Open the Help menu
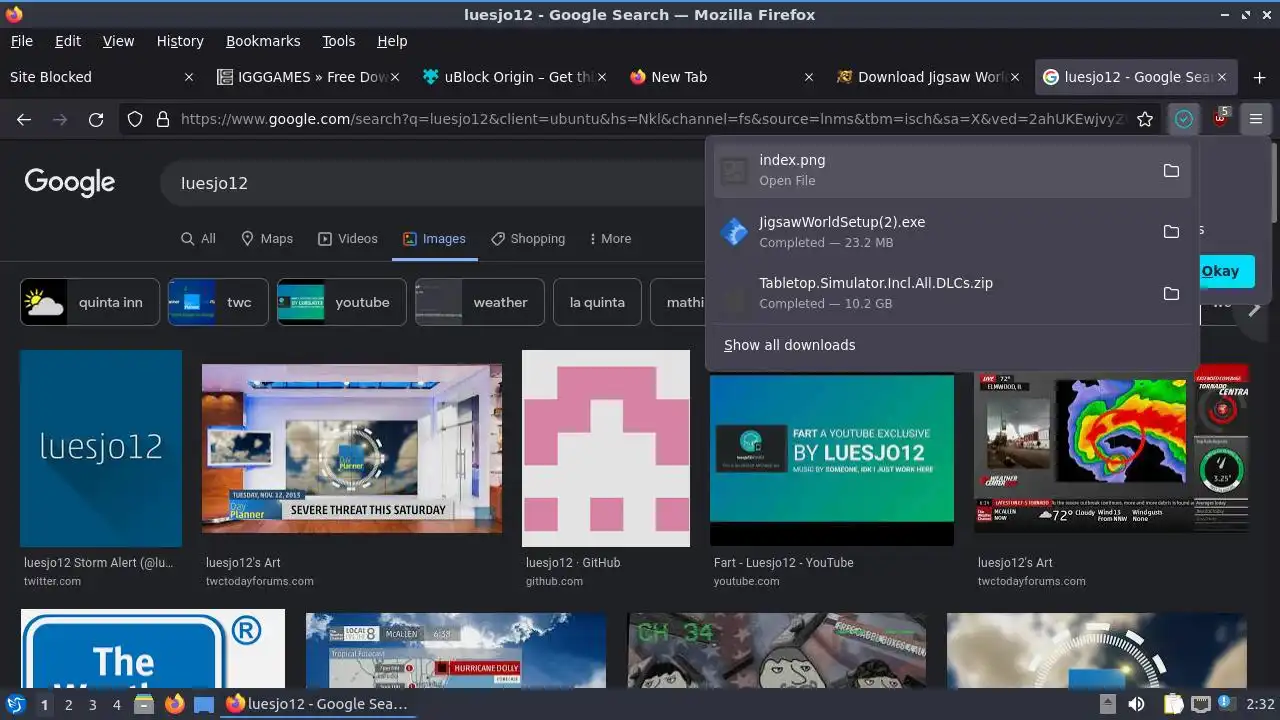This screenshot has height=720, width=1280. tap(392, 41)
